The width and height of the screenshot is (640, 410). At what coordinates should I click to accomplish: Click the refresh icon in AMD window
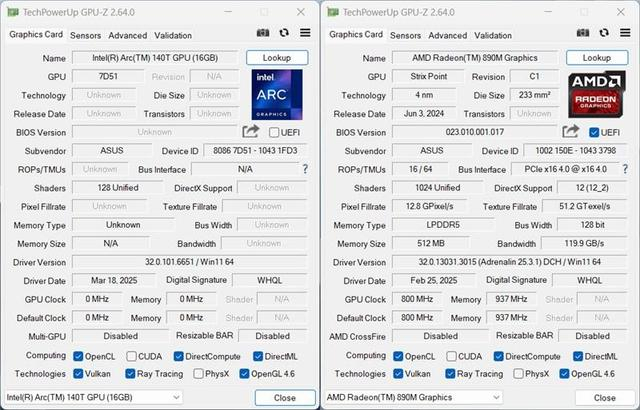pyautogui.click(x=604, y=33)
